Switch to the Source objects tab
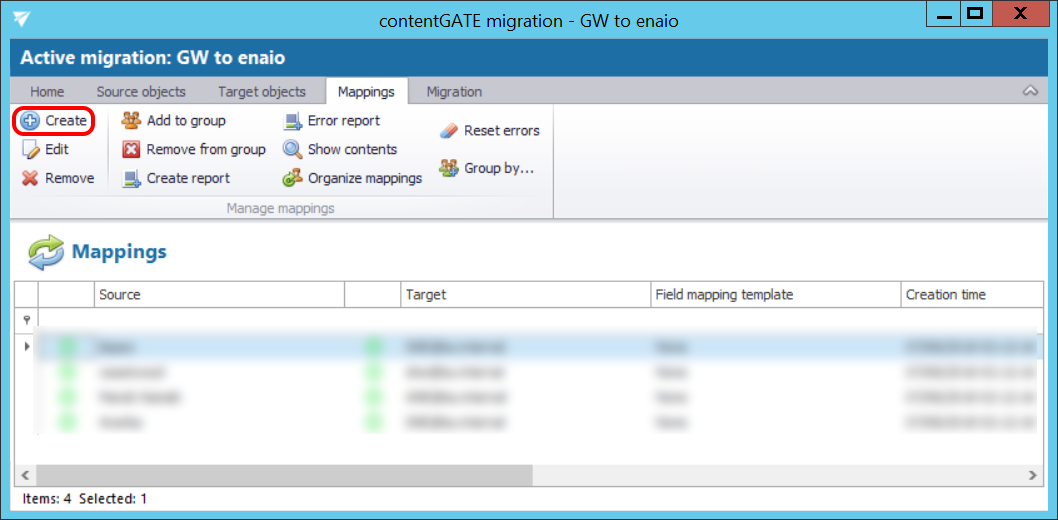Image resolution: width=1058 pixels, height=520 pixels. tap(141, 92)
